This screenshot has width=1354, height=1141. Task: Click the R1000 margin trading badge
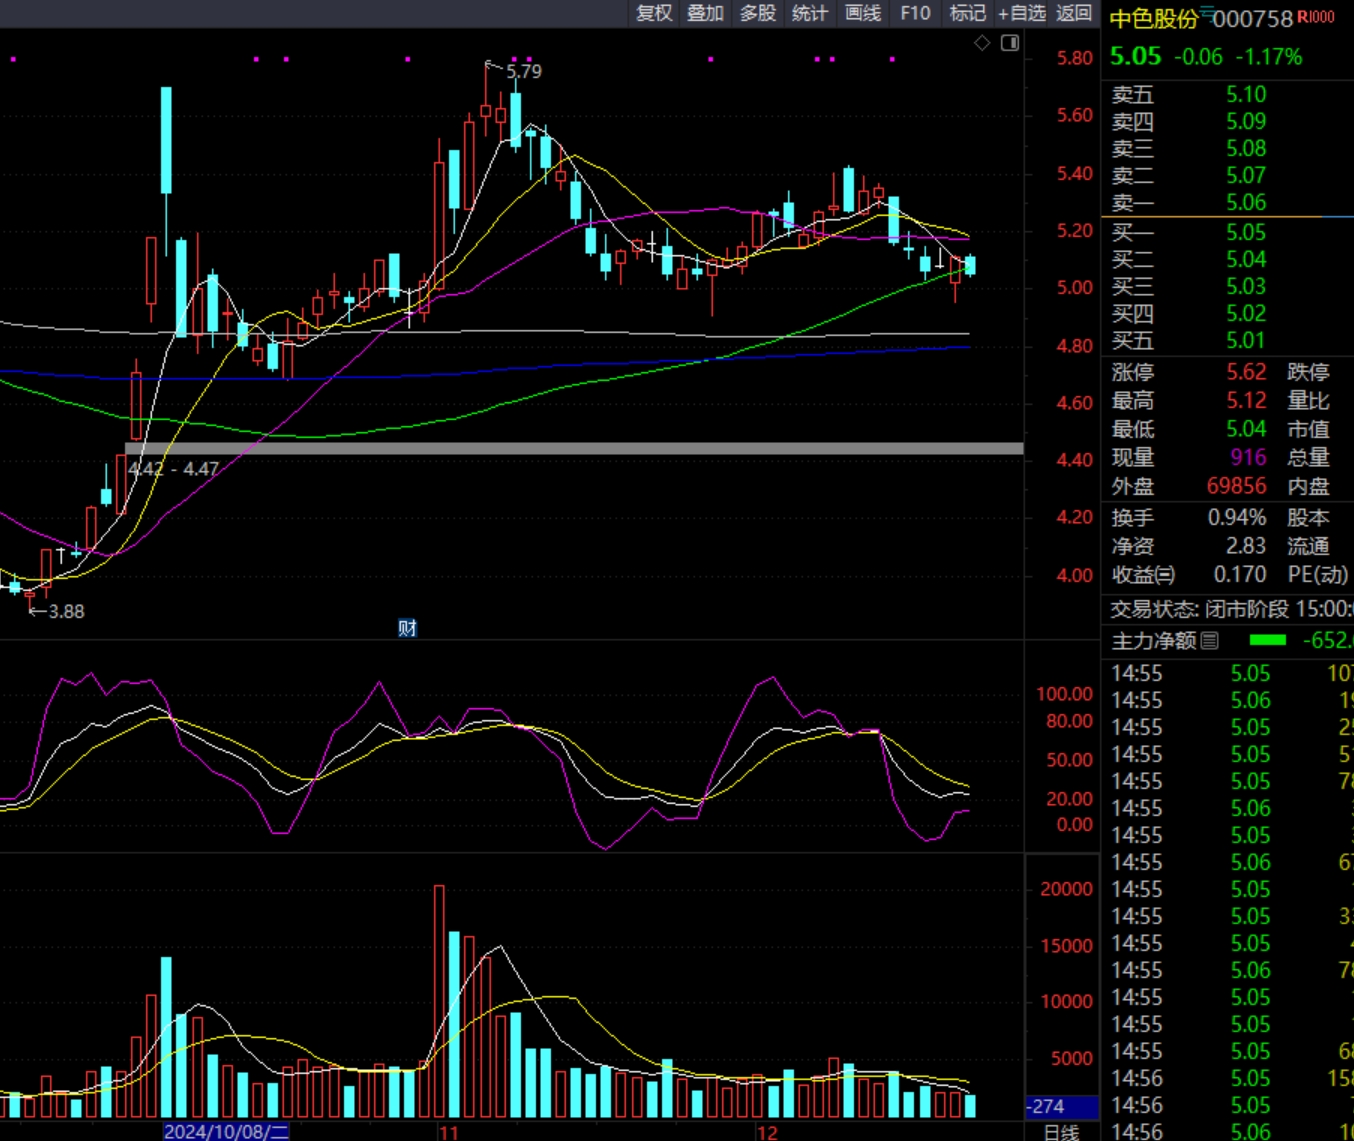pyautogui.click(x=1316, y=17)
